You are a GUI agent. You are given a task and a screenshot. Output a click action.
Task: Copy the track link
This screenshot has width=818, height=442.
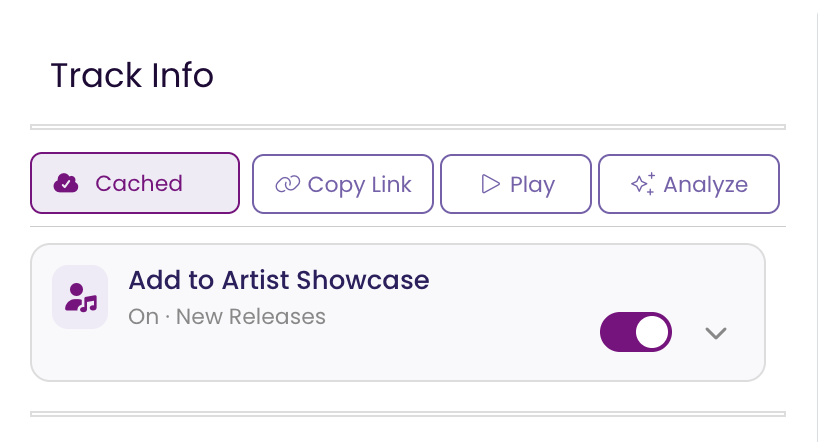343,184
